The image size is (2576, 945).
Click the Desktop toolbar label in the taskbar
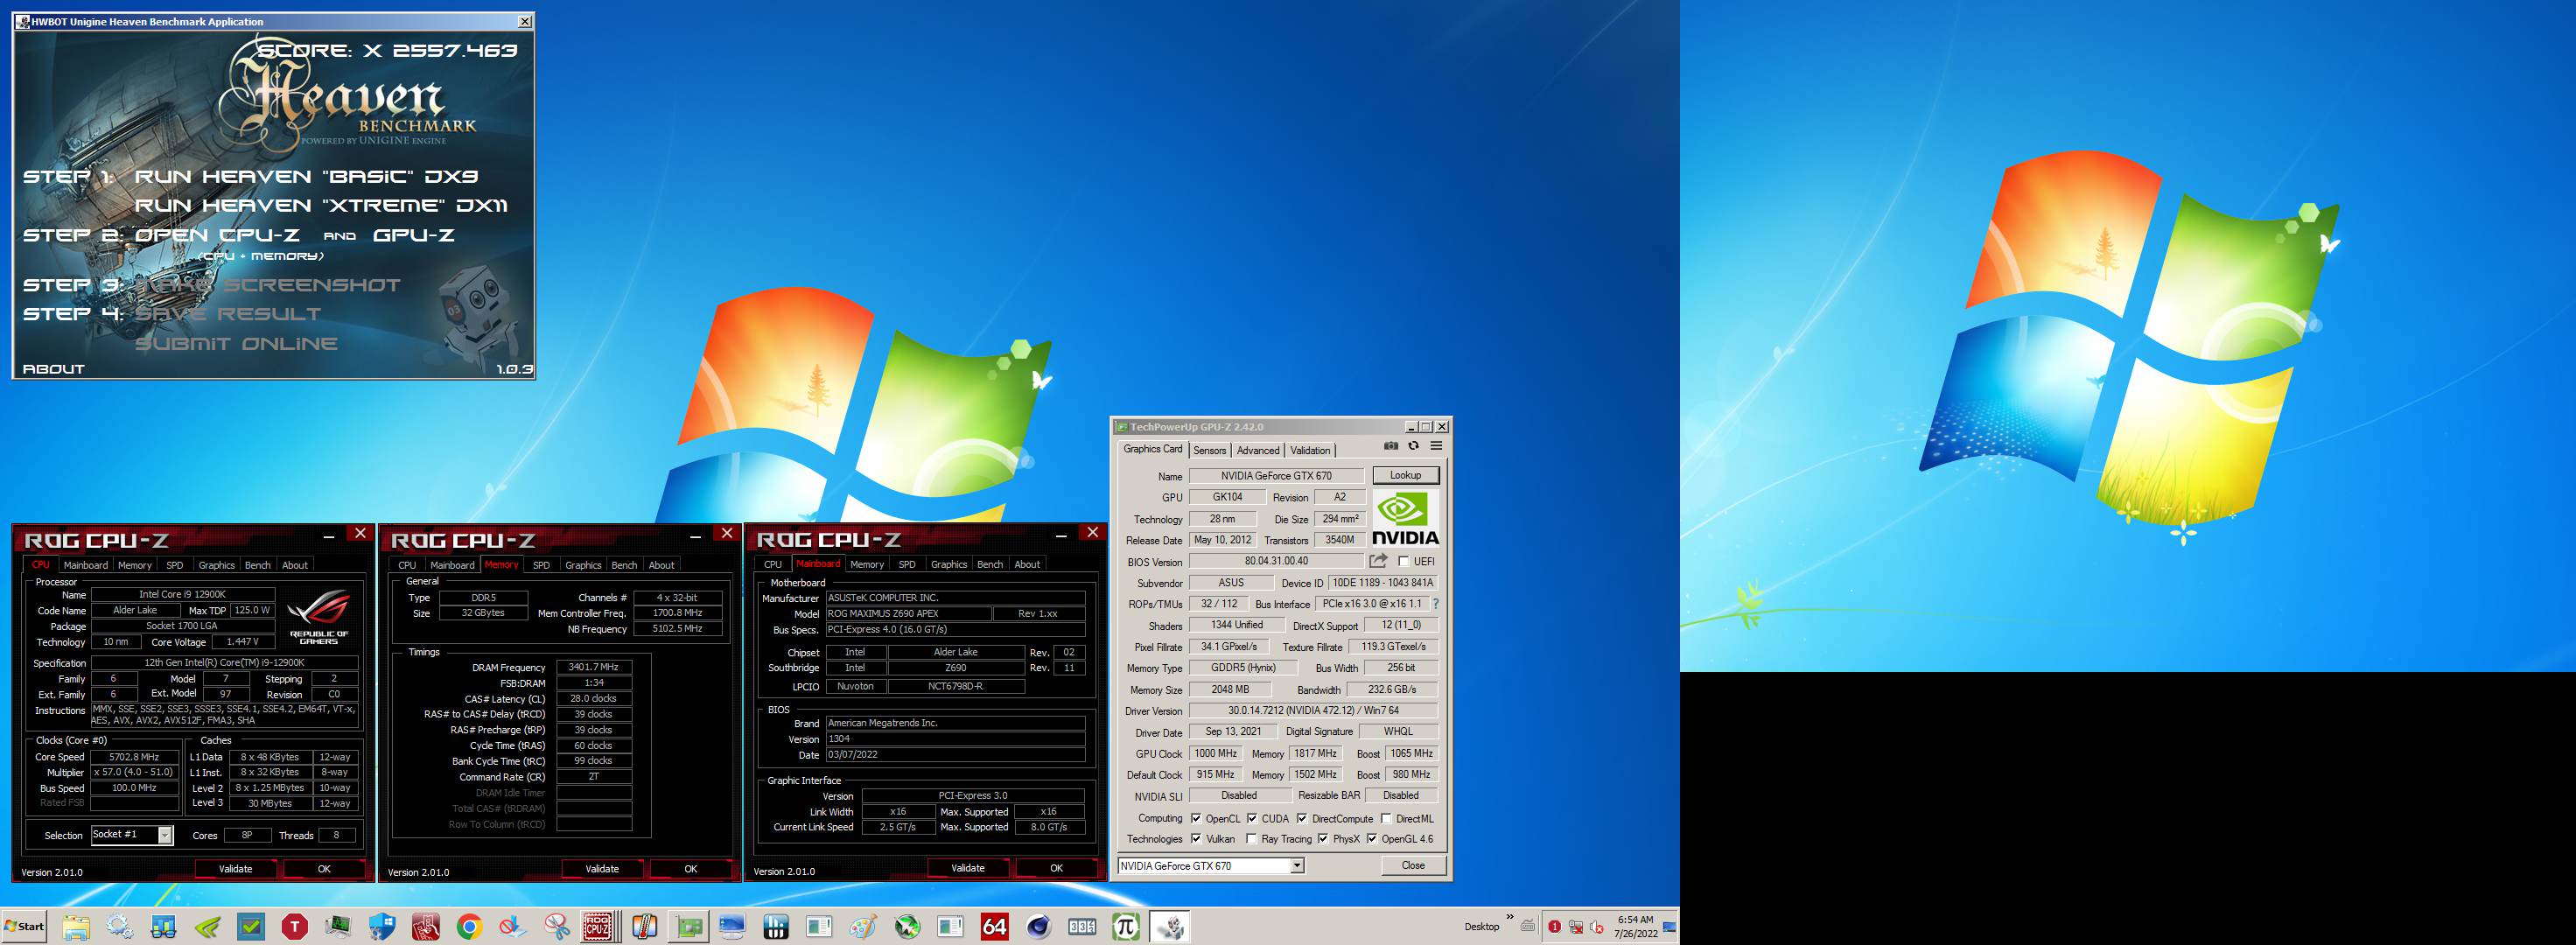point(1482,927)
